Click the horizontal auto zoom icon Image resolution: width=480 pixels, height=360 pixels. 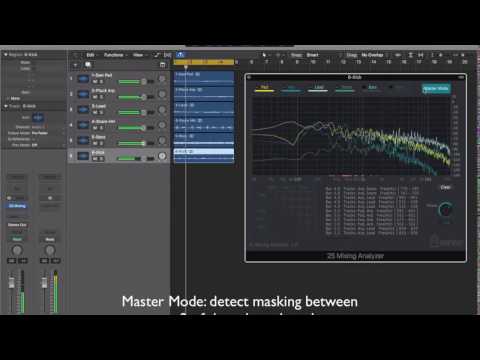point(421,55)
